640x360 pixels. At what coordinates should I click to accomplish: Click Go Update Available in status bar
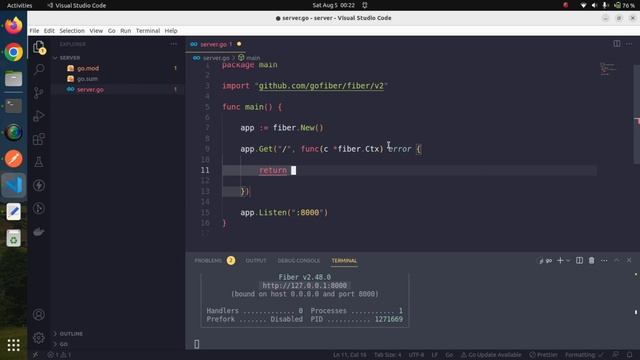(491, 355)
